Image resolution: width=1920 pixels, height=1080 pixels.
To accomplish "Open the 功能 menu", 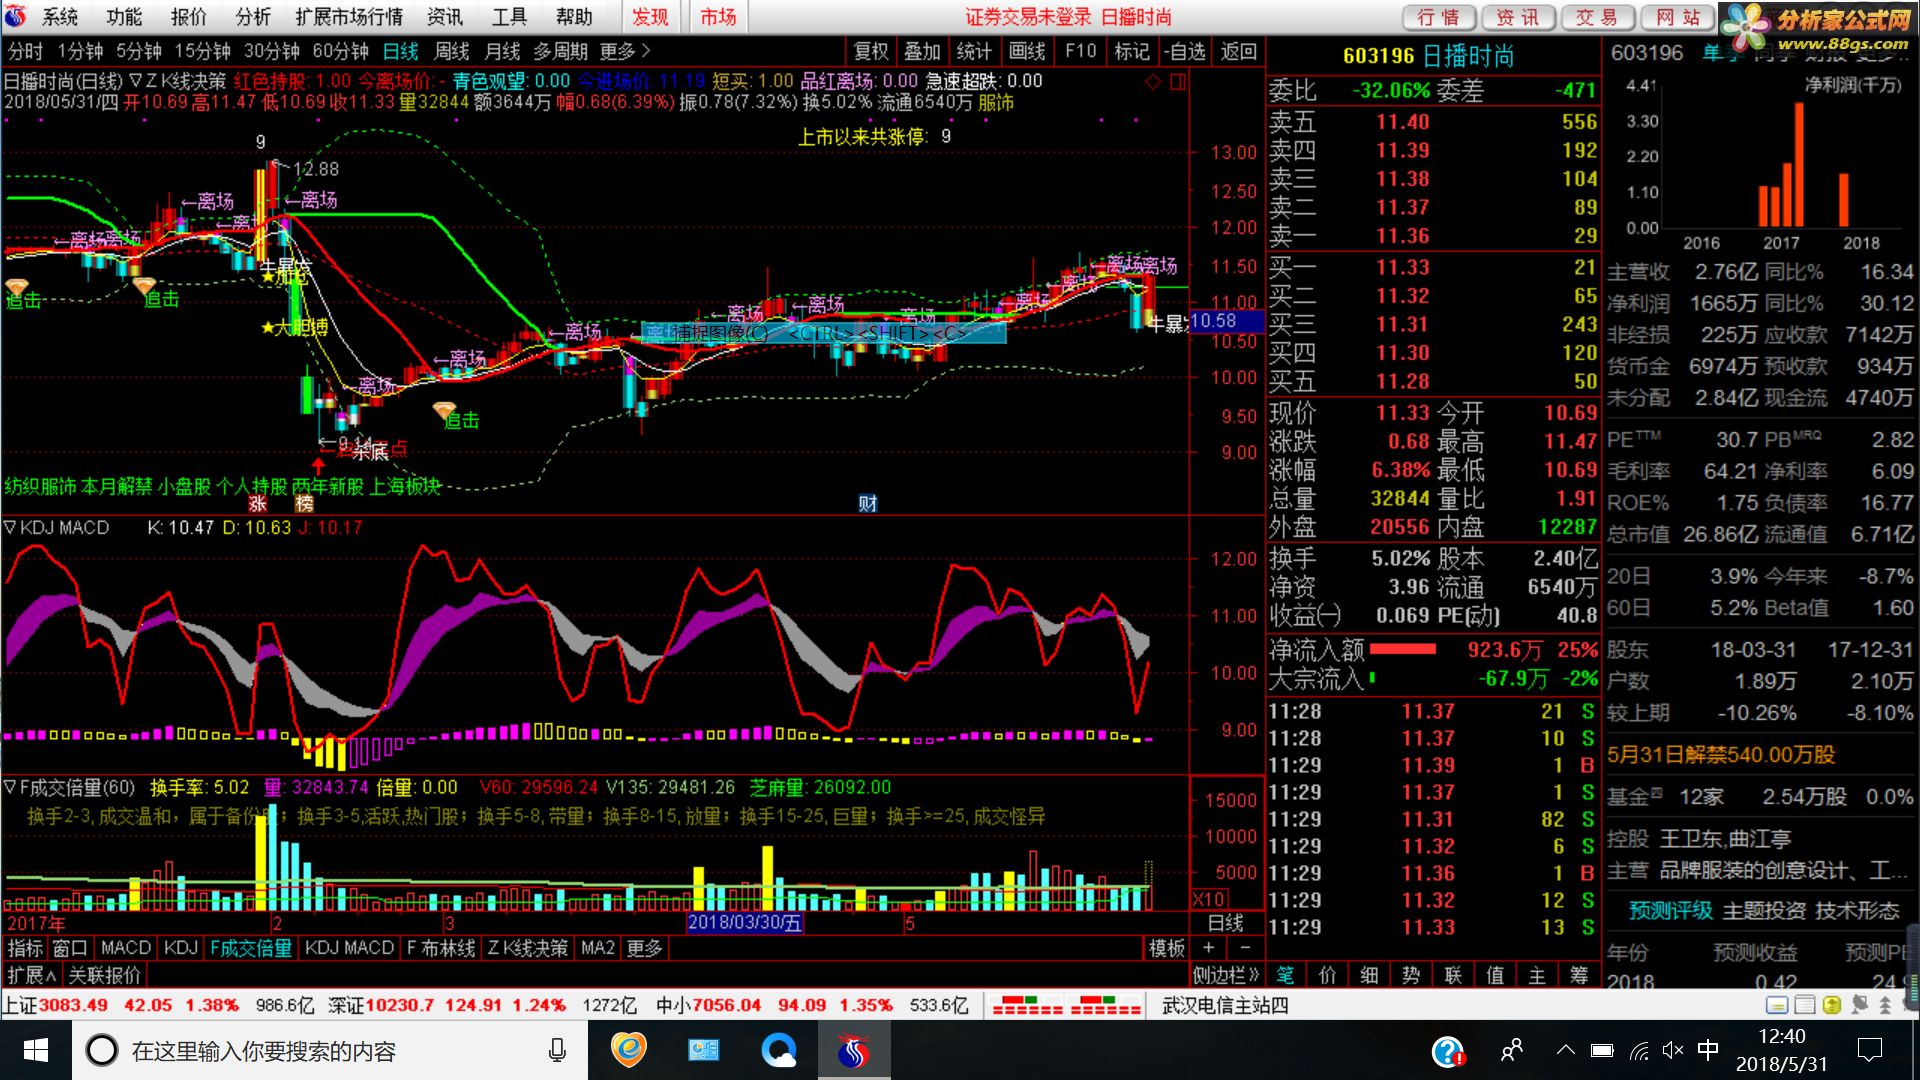I will (x=124, y=17).
